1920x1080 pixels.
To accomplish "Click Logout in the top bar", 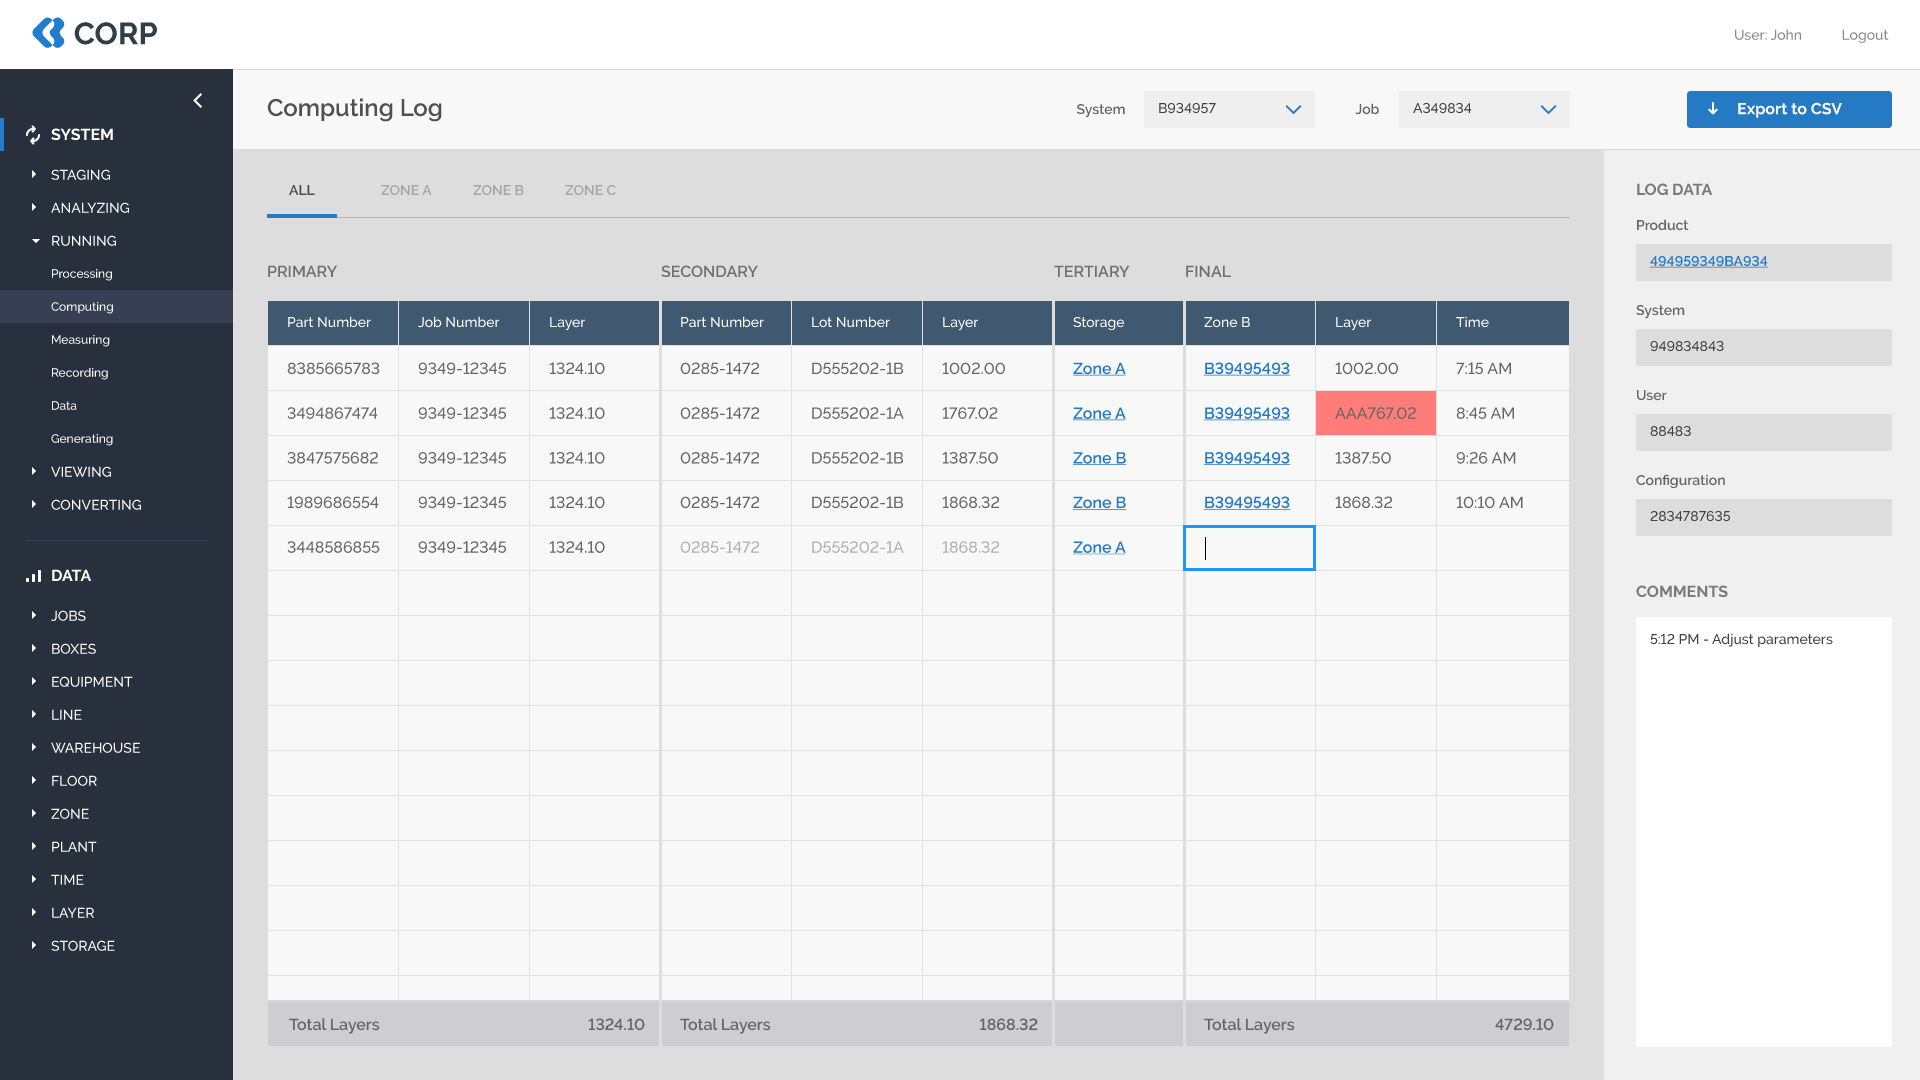I will point(1864,35).
